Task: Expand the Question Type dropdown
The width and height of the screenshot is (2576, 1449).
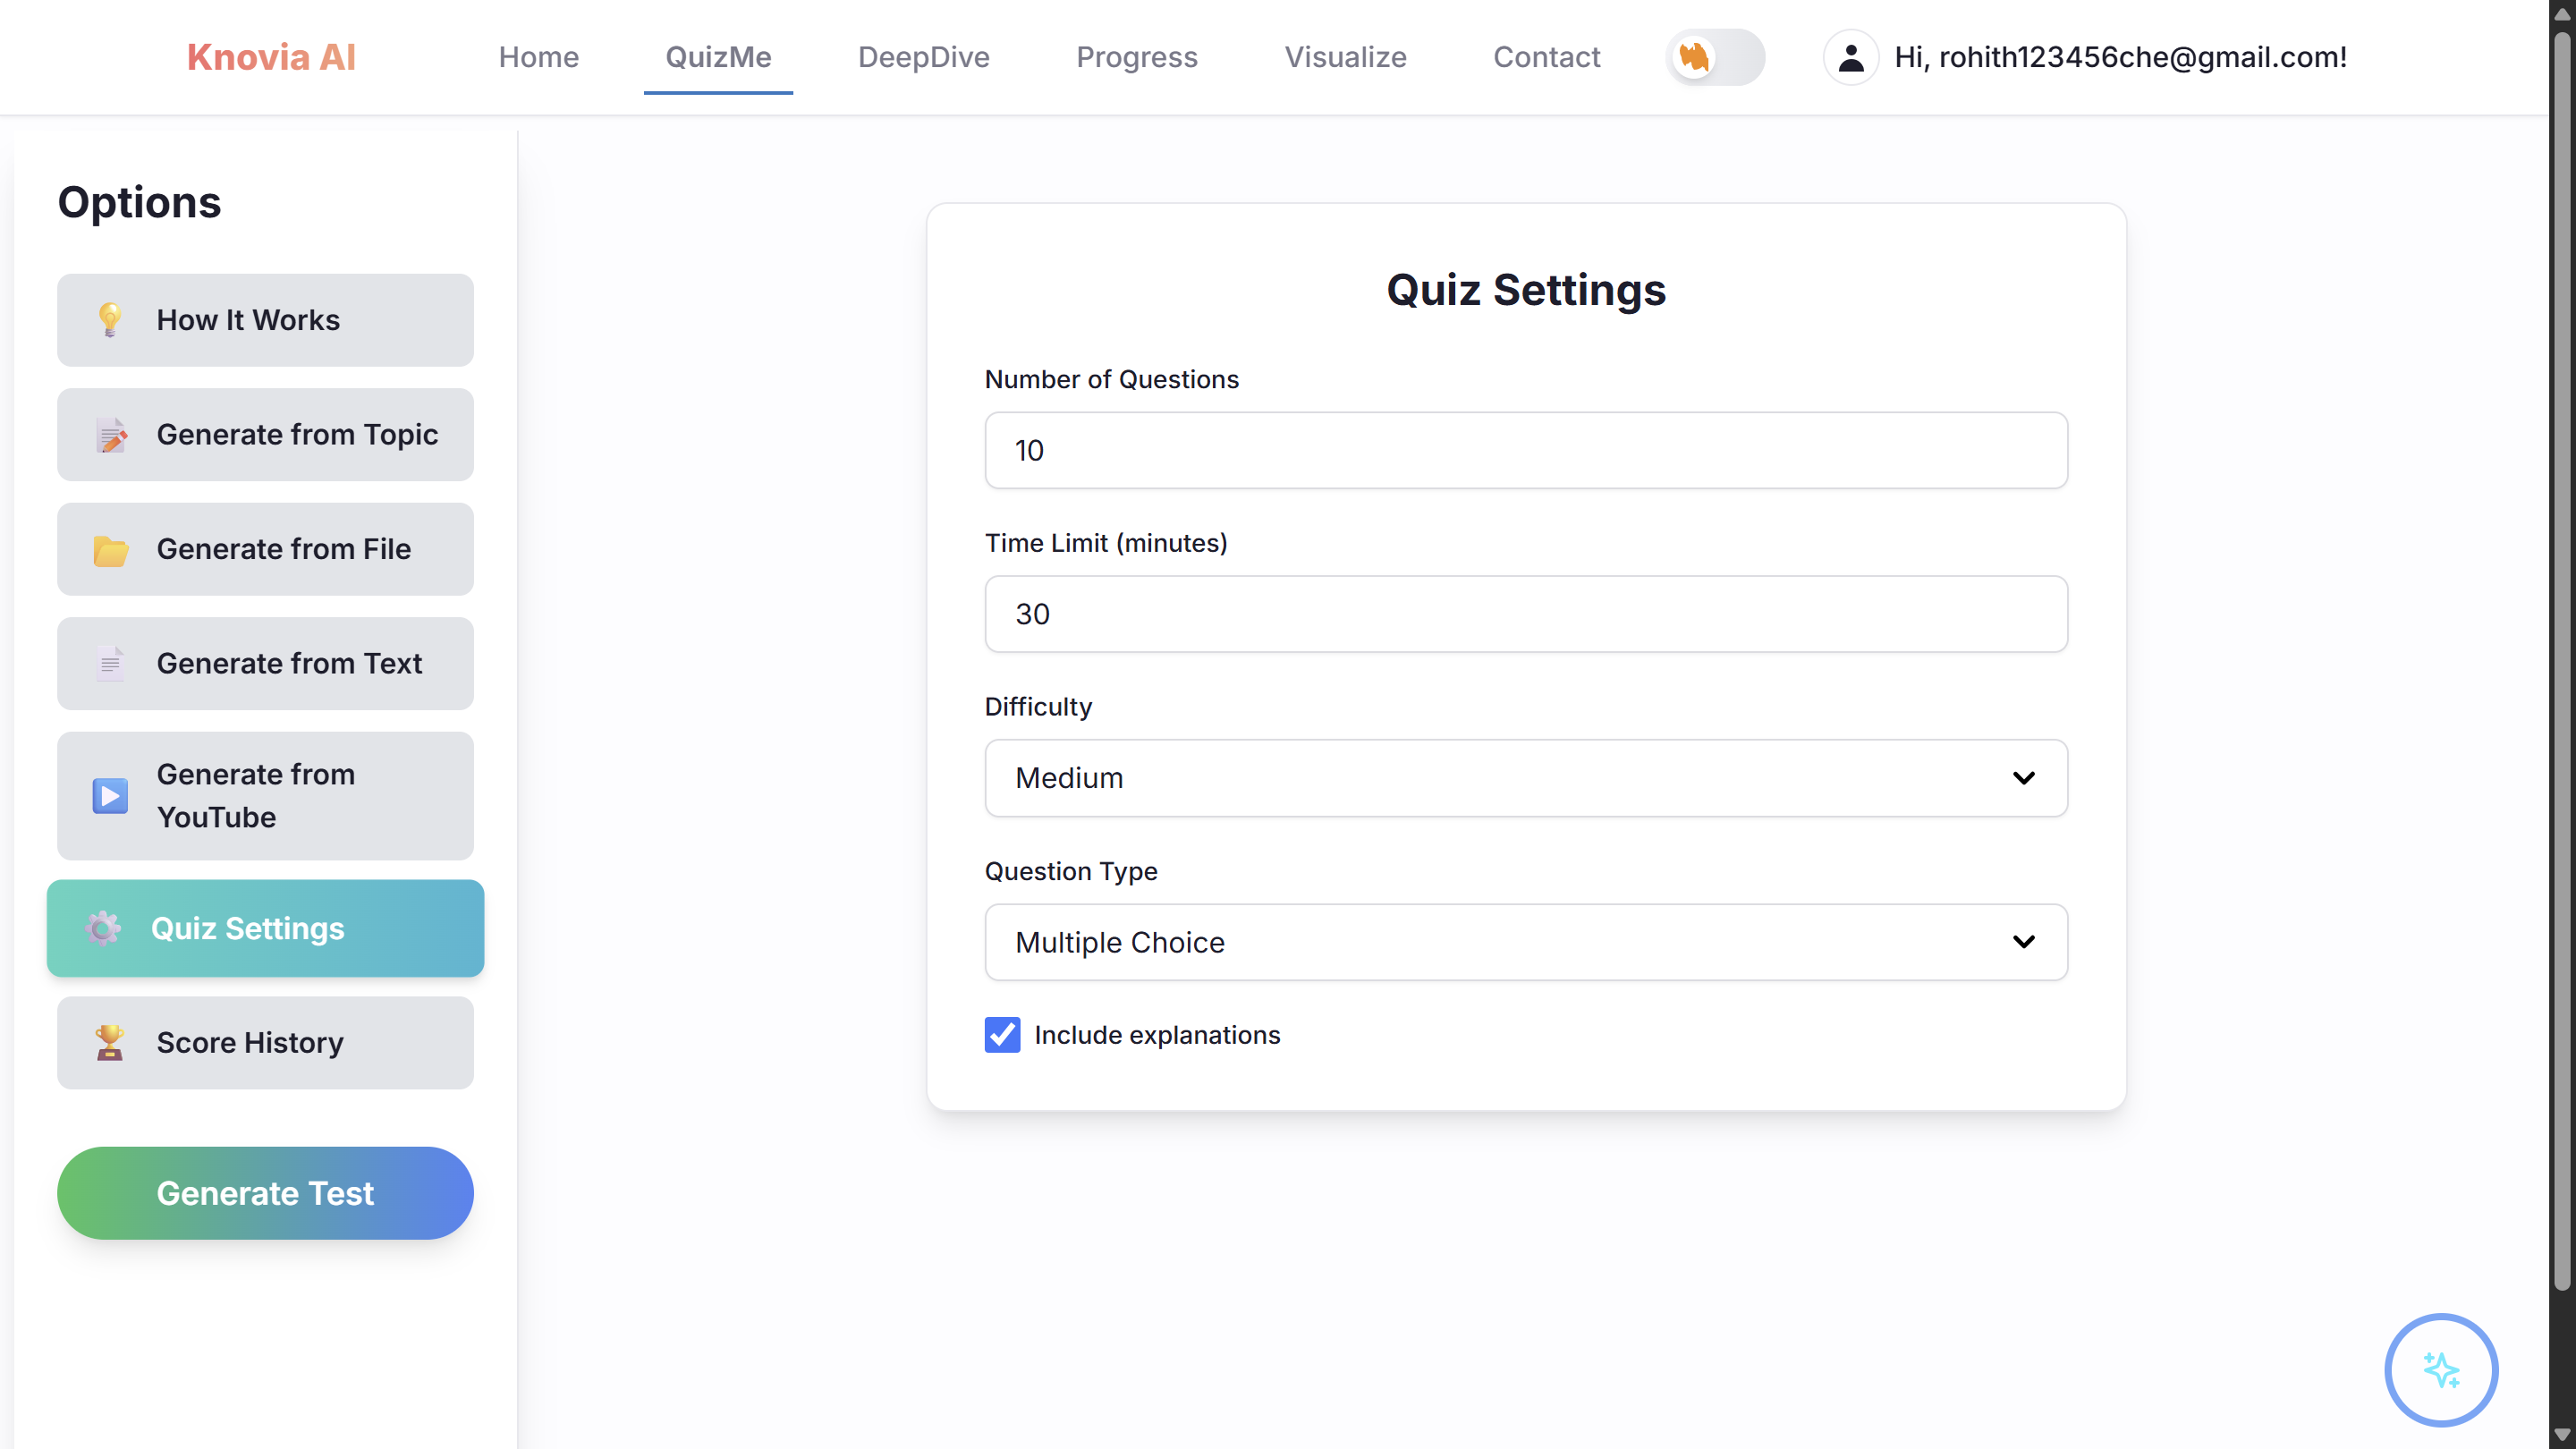Action: [x=1525, y=942]
